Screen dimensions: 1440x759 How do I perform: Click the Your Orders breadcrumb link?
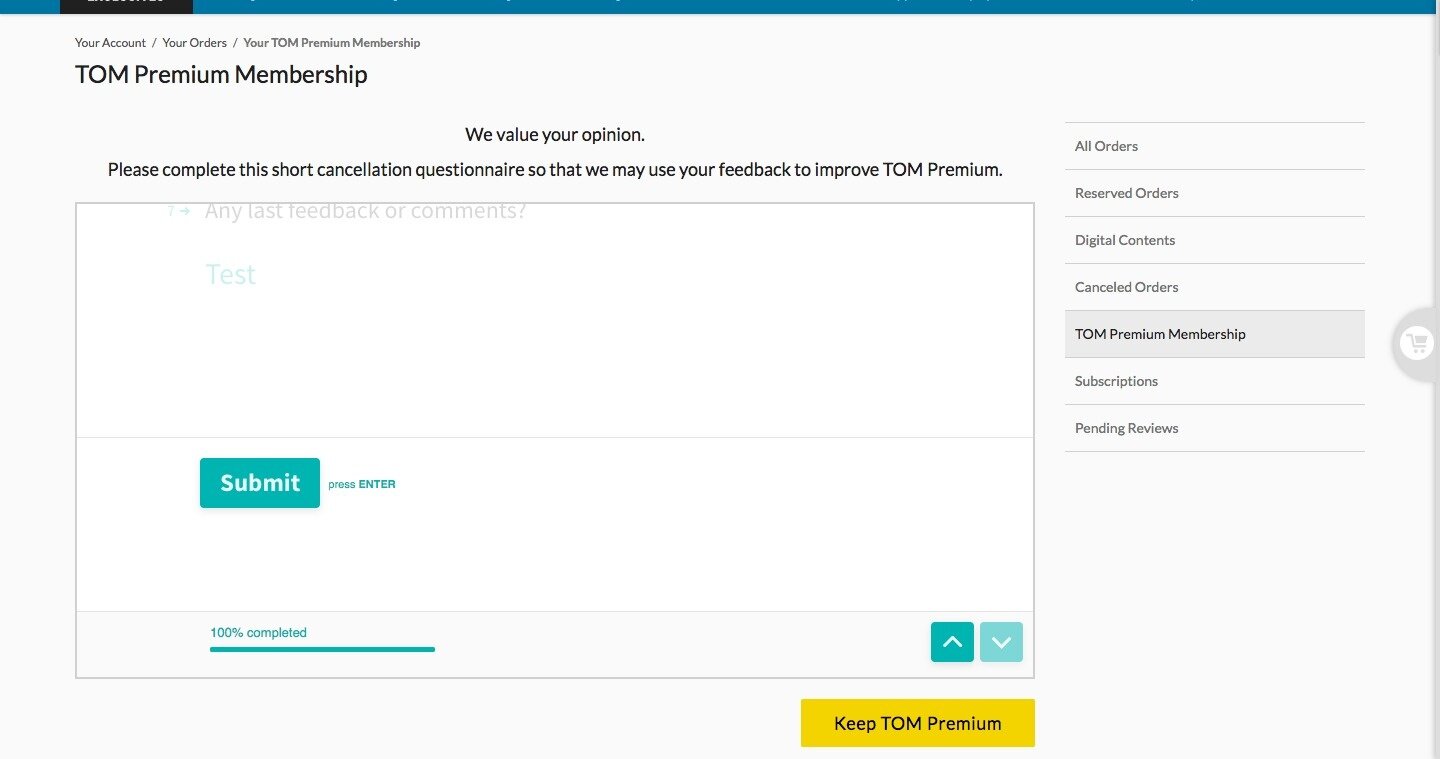[x=194, y=43]
